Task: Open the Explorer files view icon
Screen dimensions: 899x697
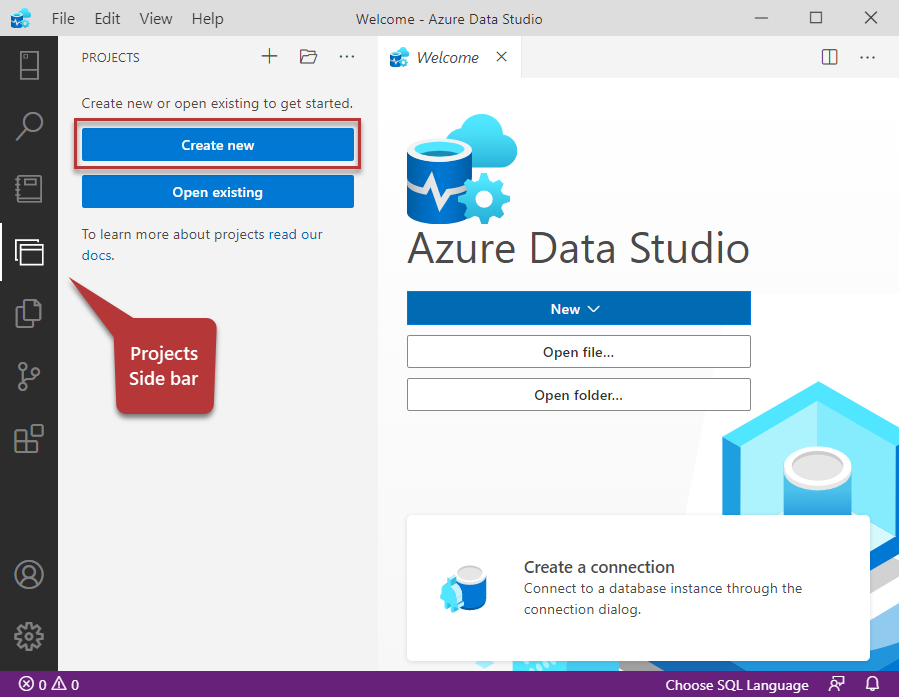Action: (29, 314)
